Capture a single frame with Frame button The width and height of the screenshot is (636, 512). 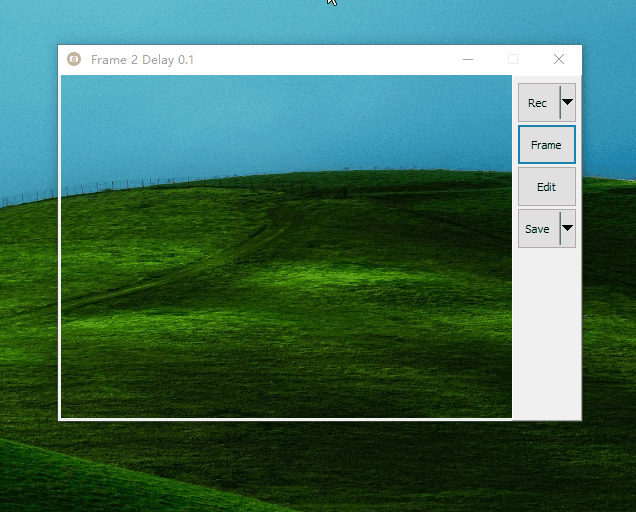tap(547, 145)
